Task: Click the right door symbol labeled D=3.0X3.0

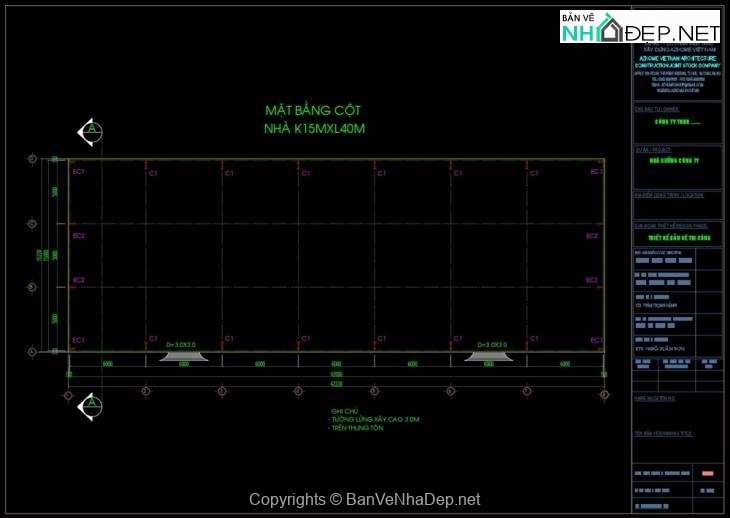Action: 489,350
